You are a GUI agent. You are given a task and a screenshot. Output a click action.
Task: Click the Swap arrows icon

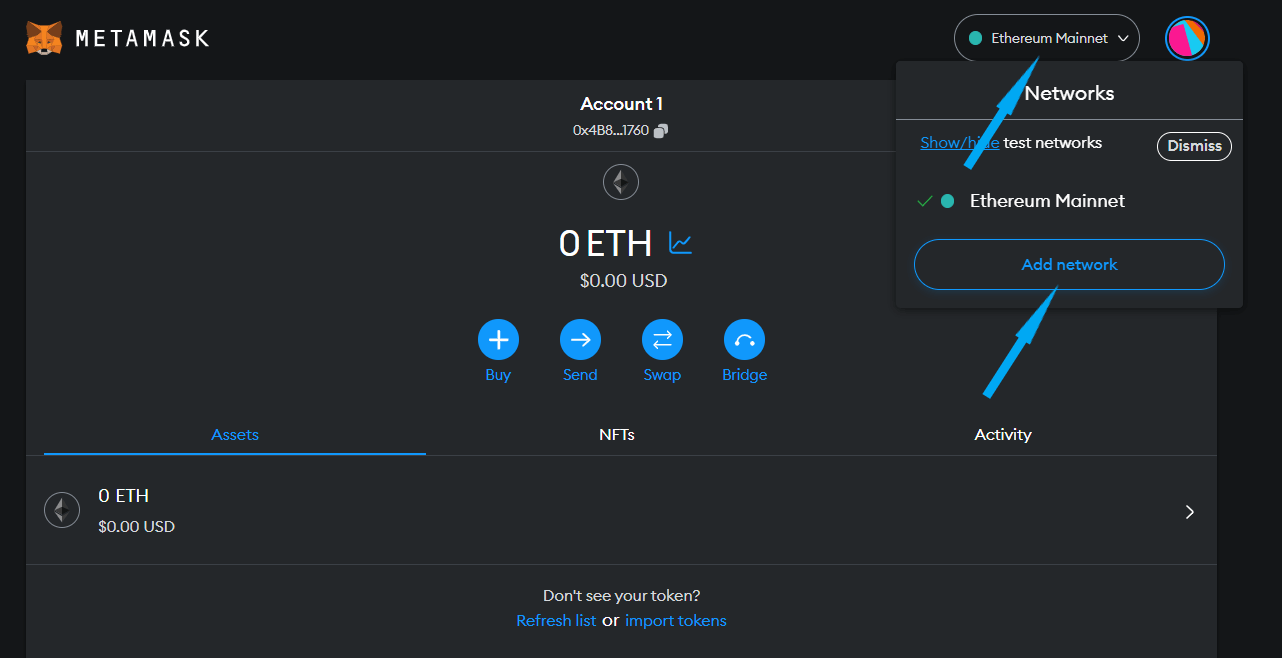pos(662,340)
